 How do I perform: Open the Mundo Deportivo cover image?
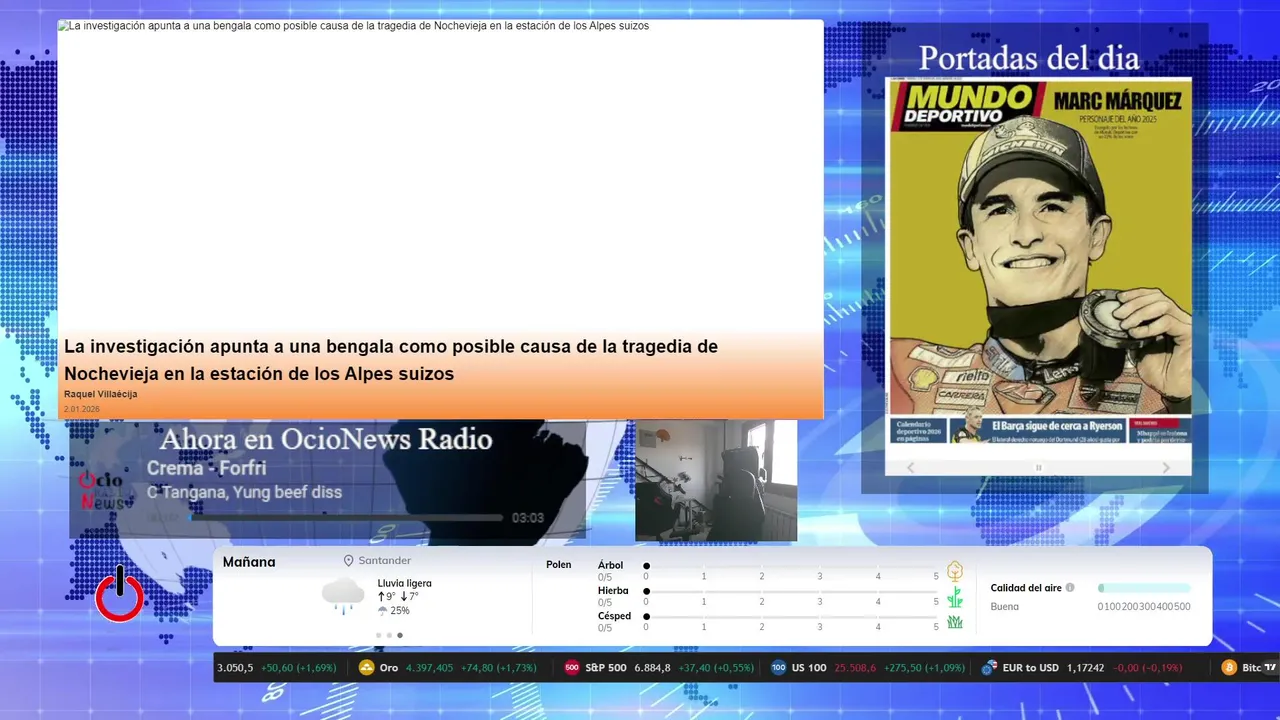pos(1038,262)
